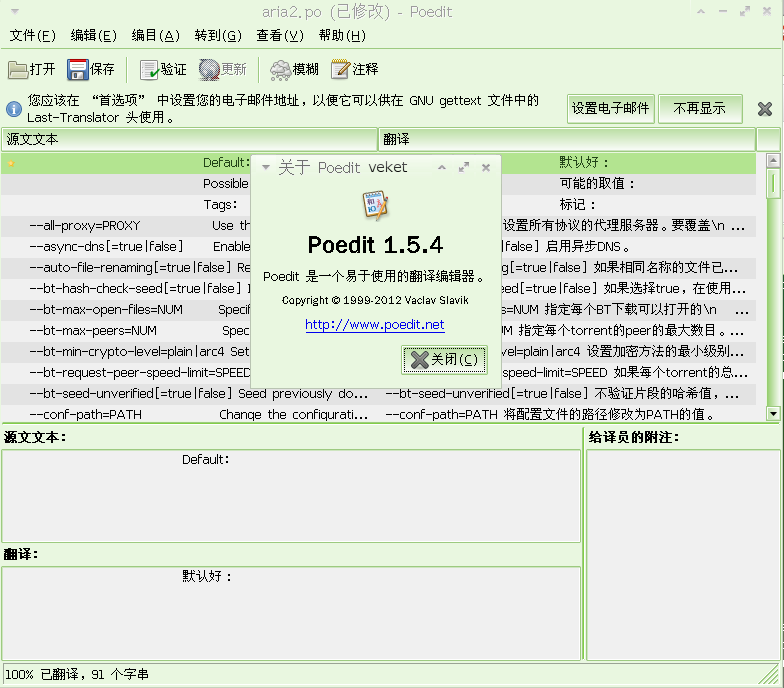Image resolution: width=784 pixels, height=688 pixels.
Task: Click translation cell 可能的取值：
Action: [x=597, y=184]
